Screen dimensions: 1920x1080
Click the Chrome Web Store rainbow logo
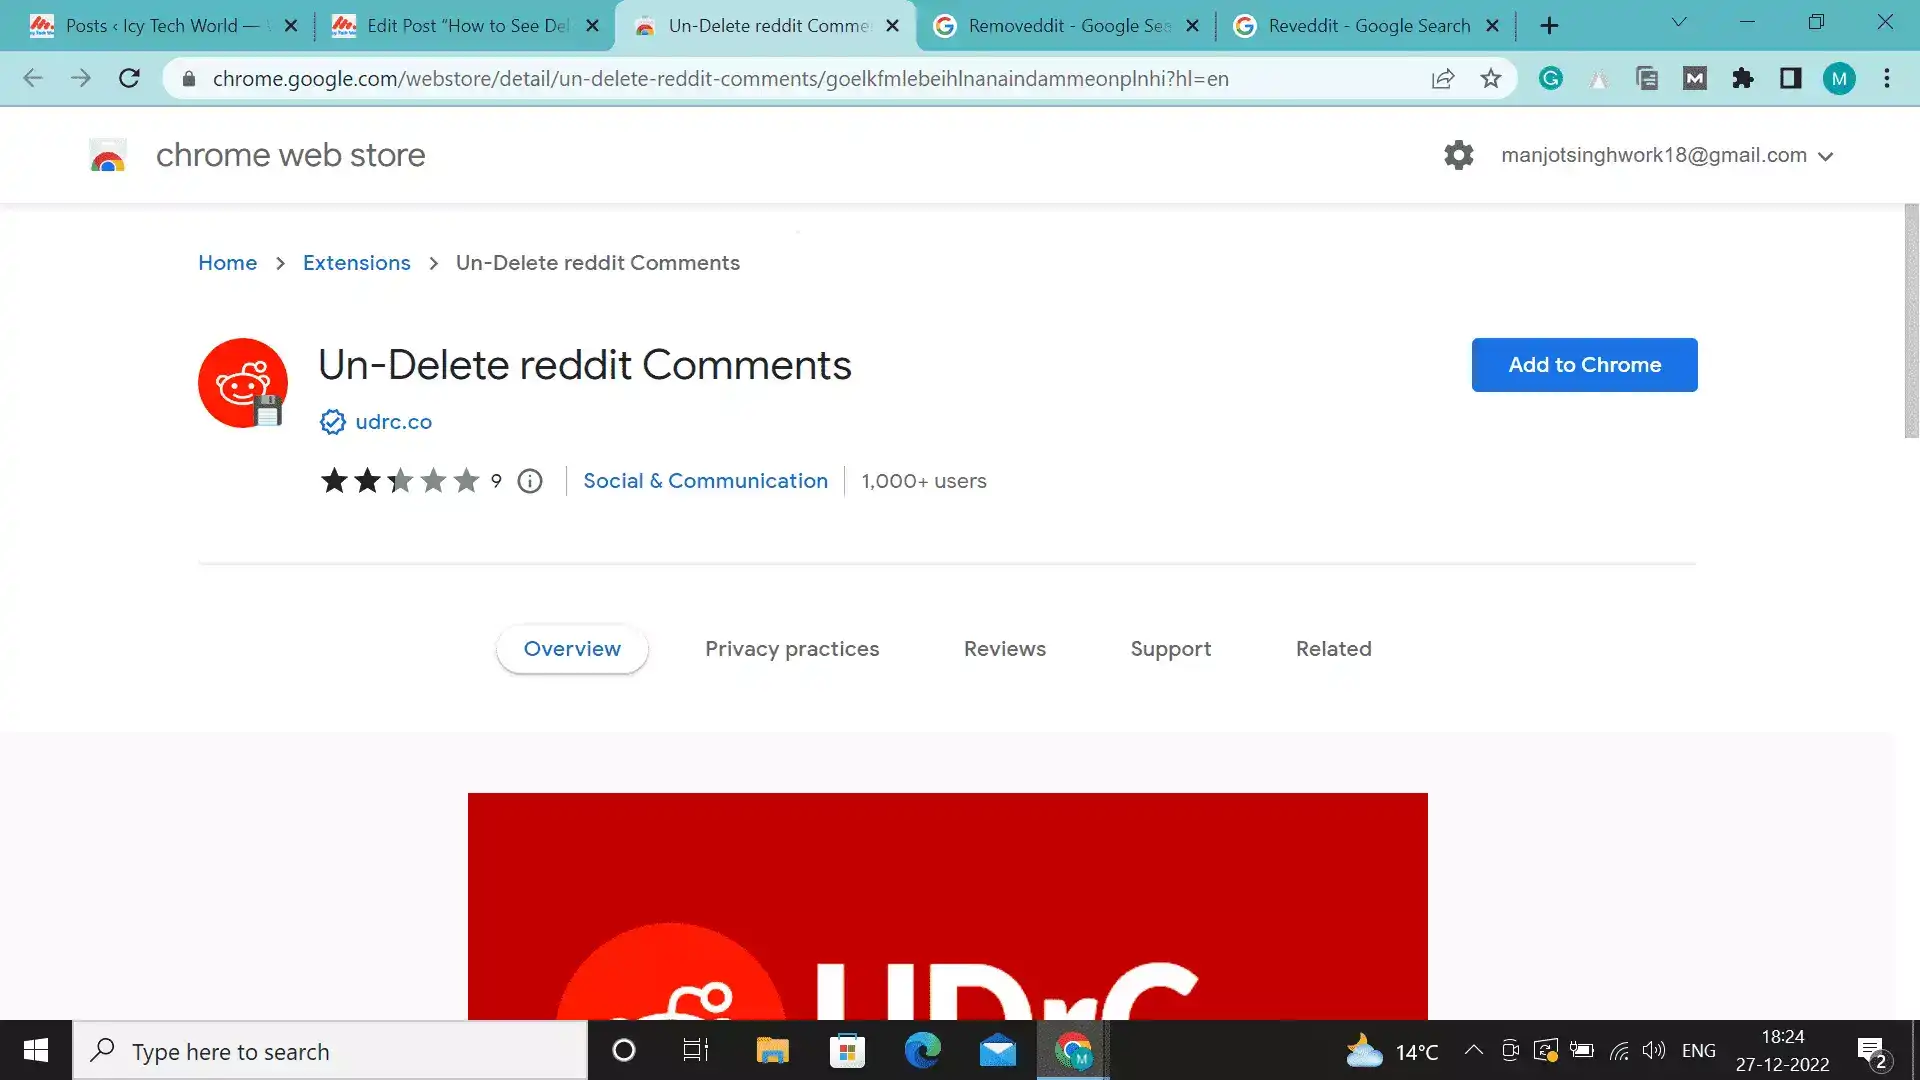(x=108, y=155)
